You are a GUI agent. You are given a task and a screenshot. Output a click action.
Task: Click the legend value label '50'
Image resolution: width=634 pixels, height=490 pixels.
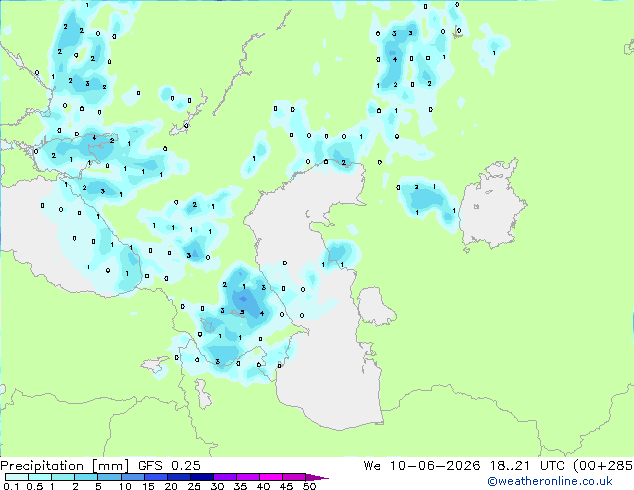pyautogui.click(x=309, y=486)
